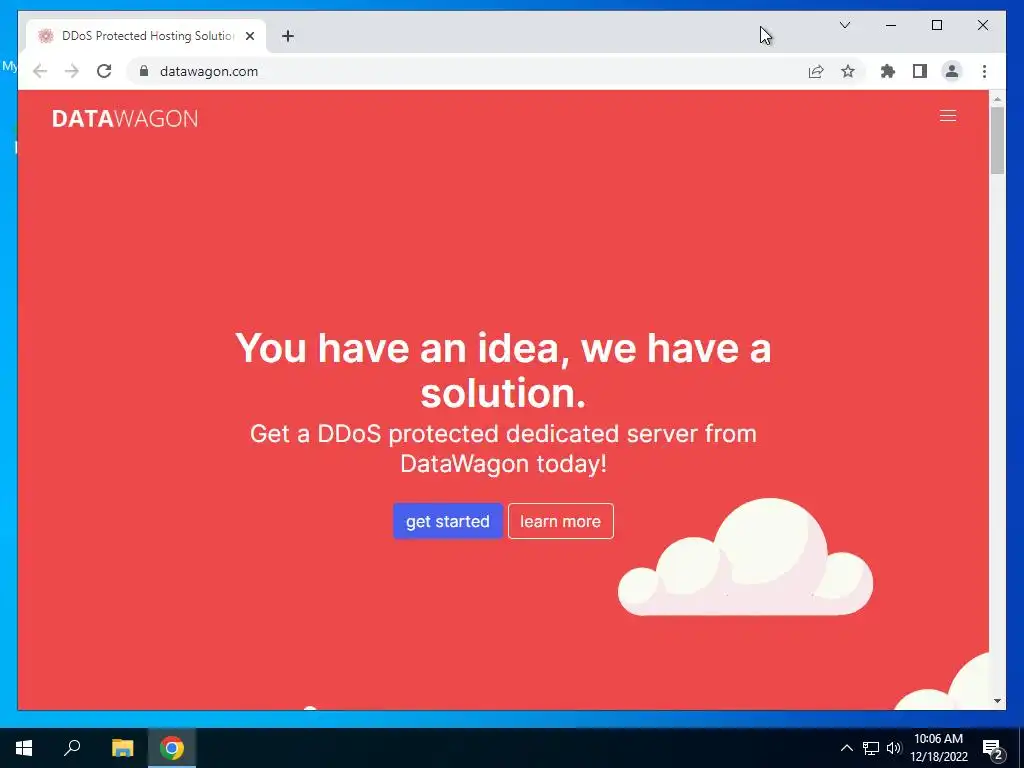Click the DataWagon logo
Image resolution: width=1024 pixels, height=768 pixels.
[x=125, y=118]
